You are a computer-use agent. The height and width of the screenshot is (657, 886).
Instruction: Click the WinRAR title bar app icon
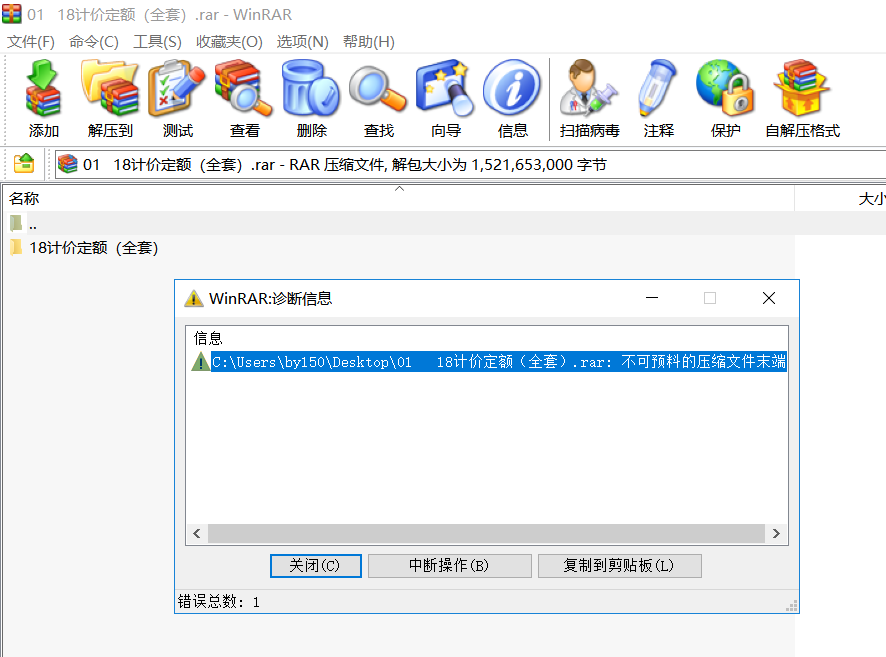pyautogui.click(x=11, y=14)
